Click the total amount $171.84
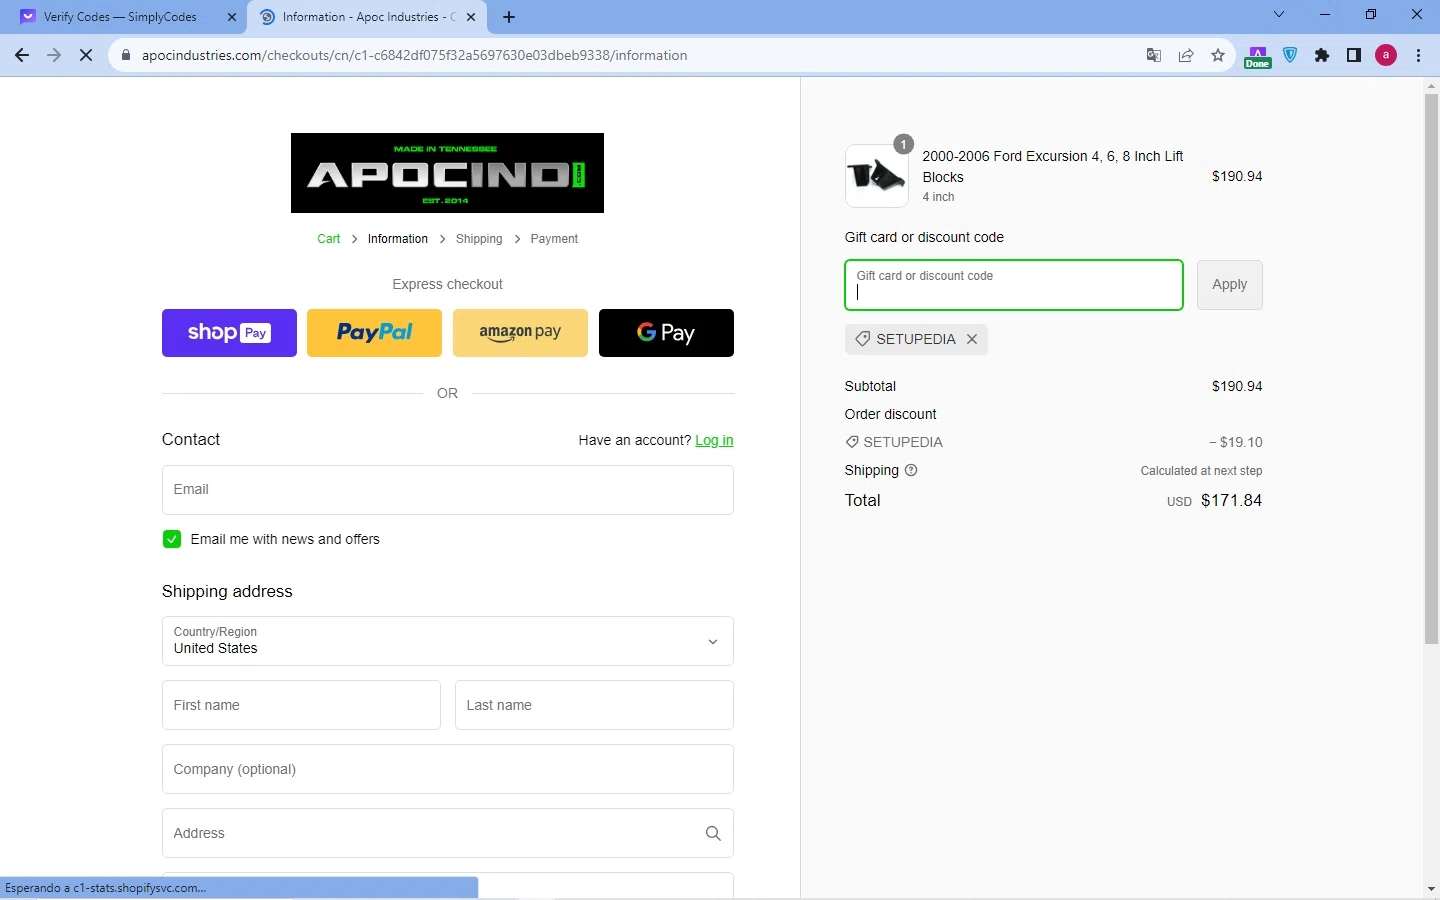1440x900 pixels. [1231, 500]
